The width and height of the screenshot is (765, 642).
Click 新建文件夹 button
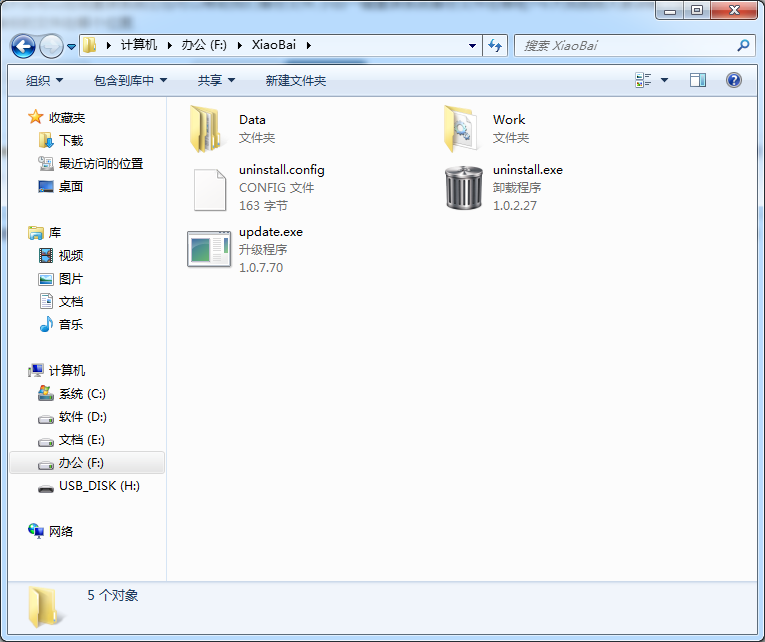(x=296, y=80)
